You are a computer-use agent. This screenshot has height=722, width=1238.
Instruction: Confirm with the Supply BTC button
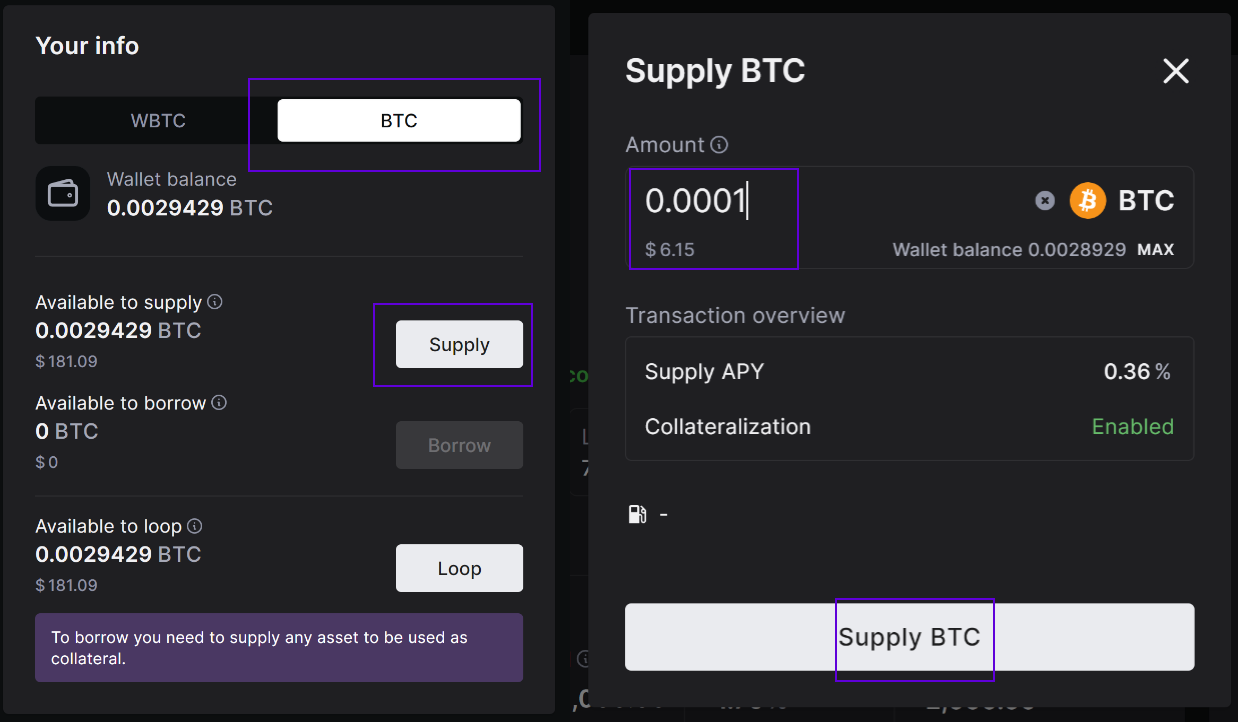[x=909, y=637]
